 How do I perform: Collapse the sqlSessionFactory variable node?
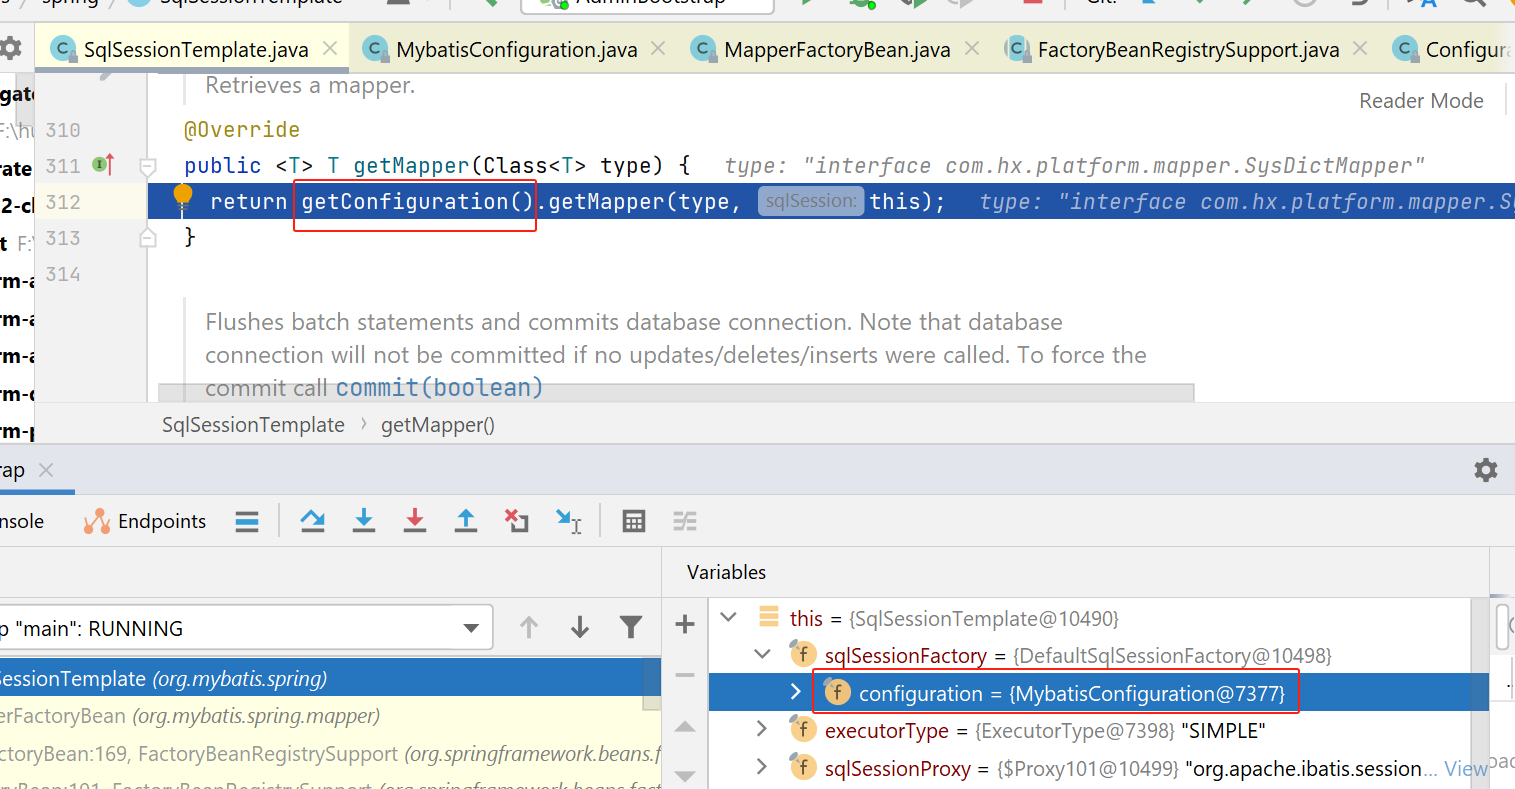coord(762,655)
